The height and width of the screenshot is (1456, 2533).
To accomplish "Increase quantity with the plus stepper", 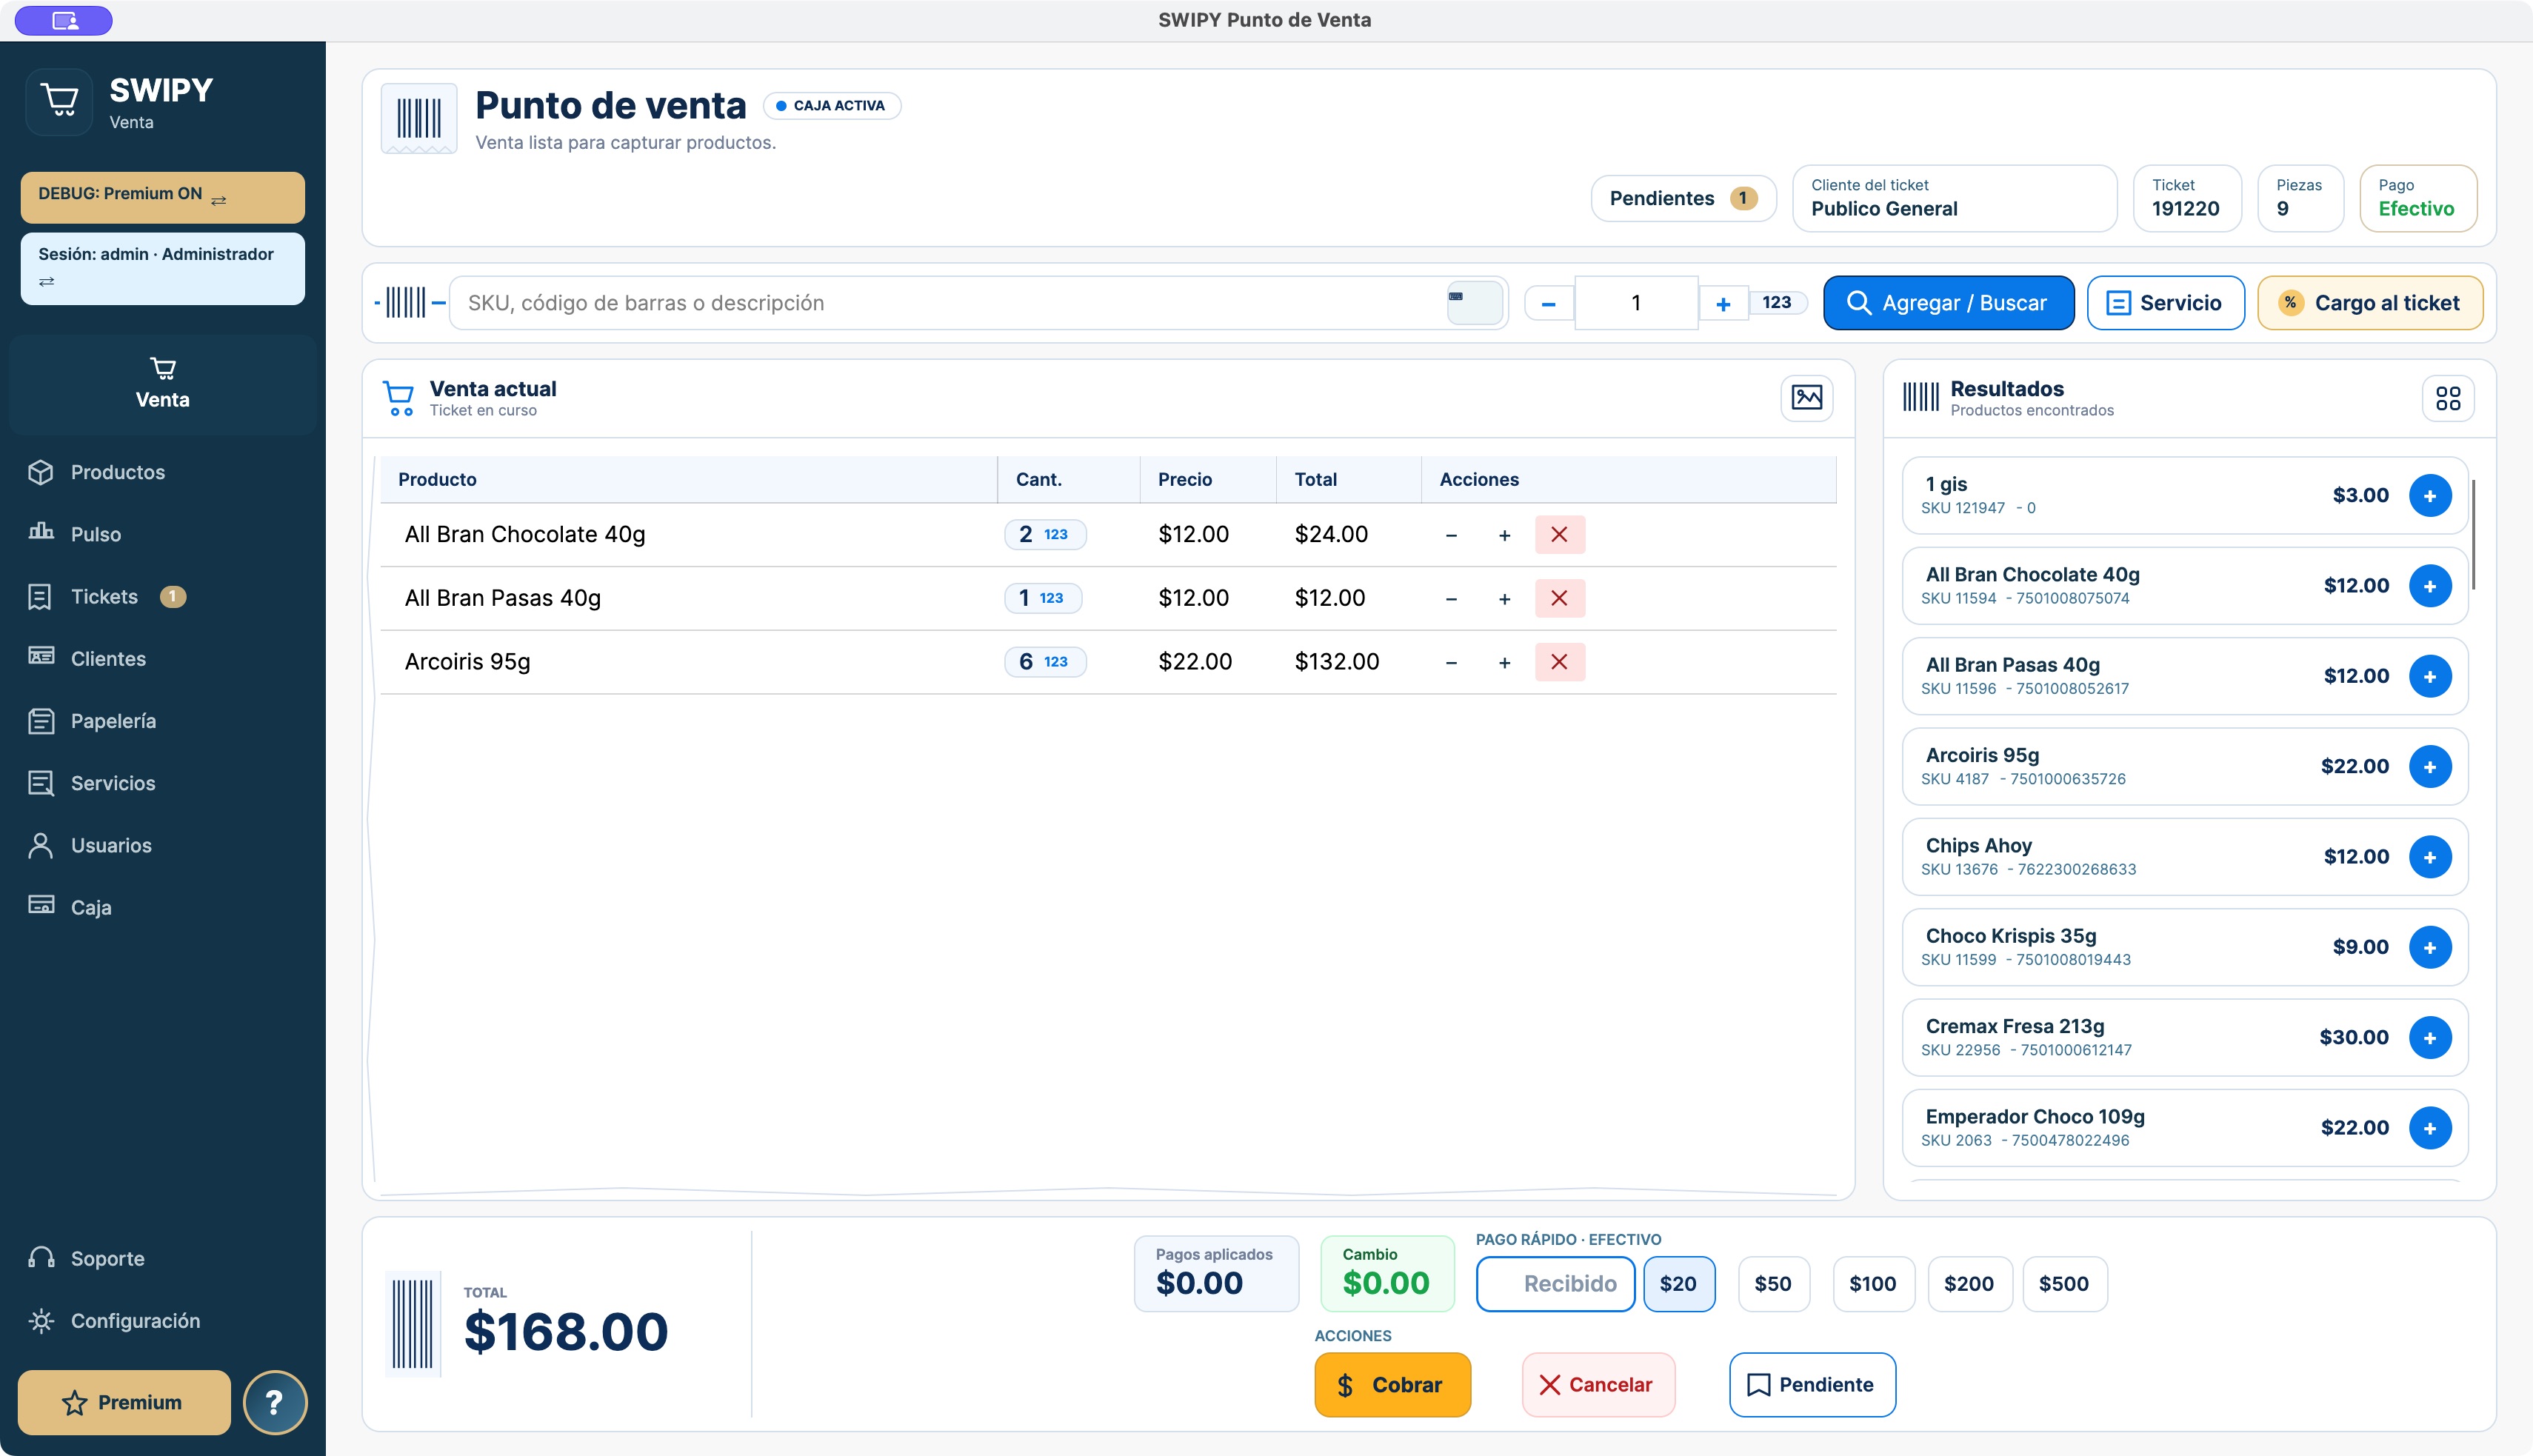I will pyautogui.click(x=1723, y=303).
